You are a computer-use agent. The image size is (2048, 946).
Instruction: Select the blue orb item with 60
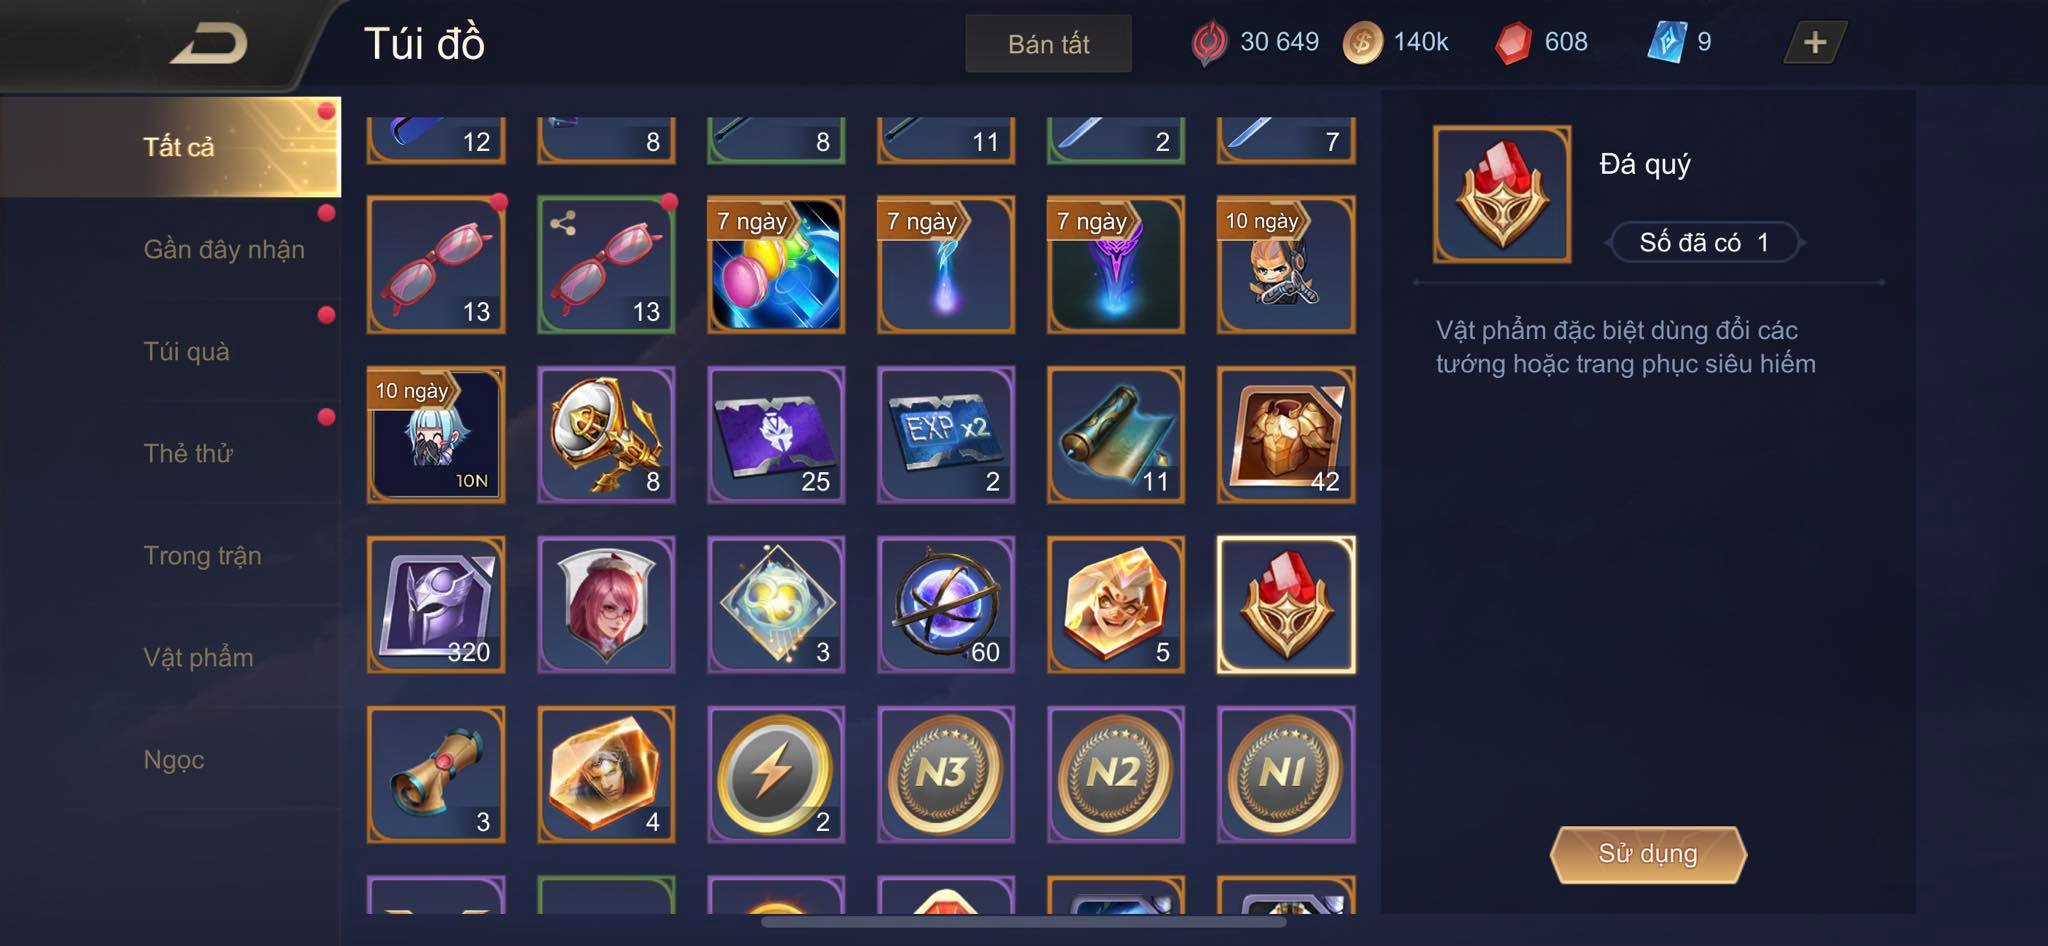click(946, 604)
